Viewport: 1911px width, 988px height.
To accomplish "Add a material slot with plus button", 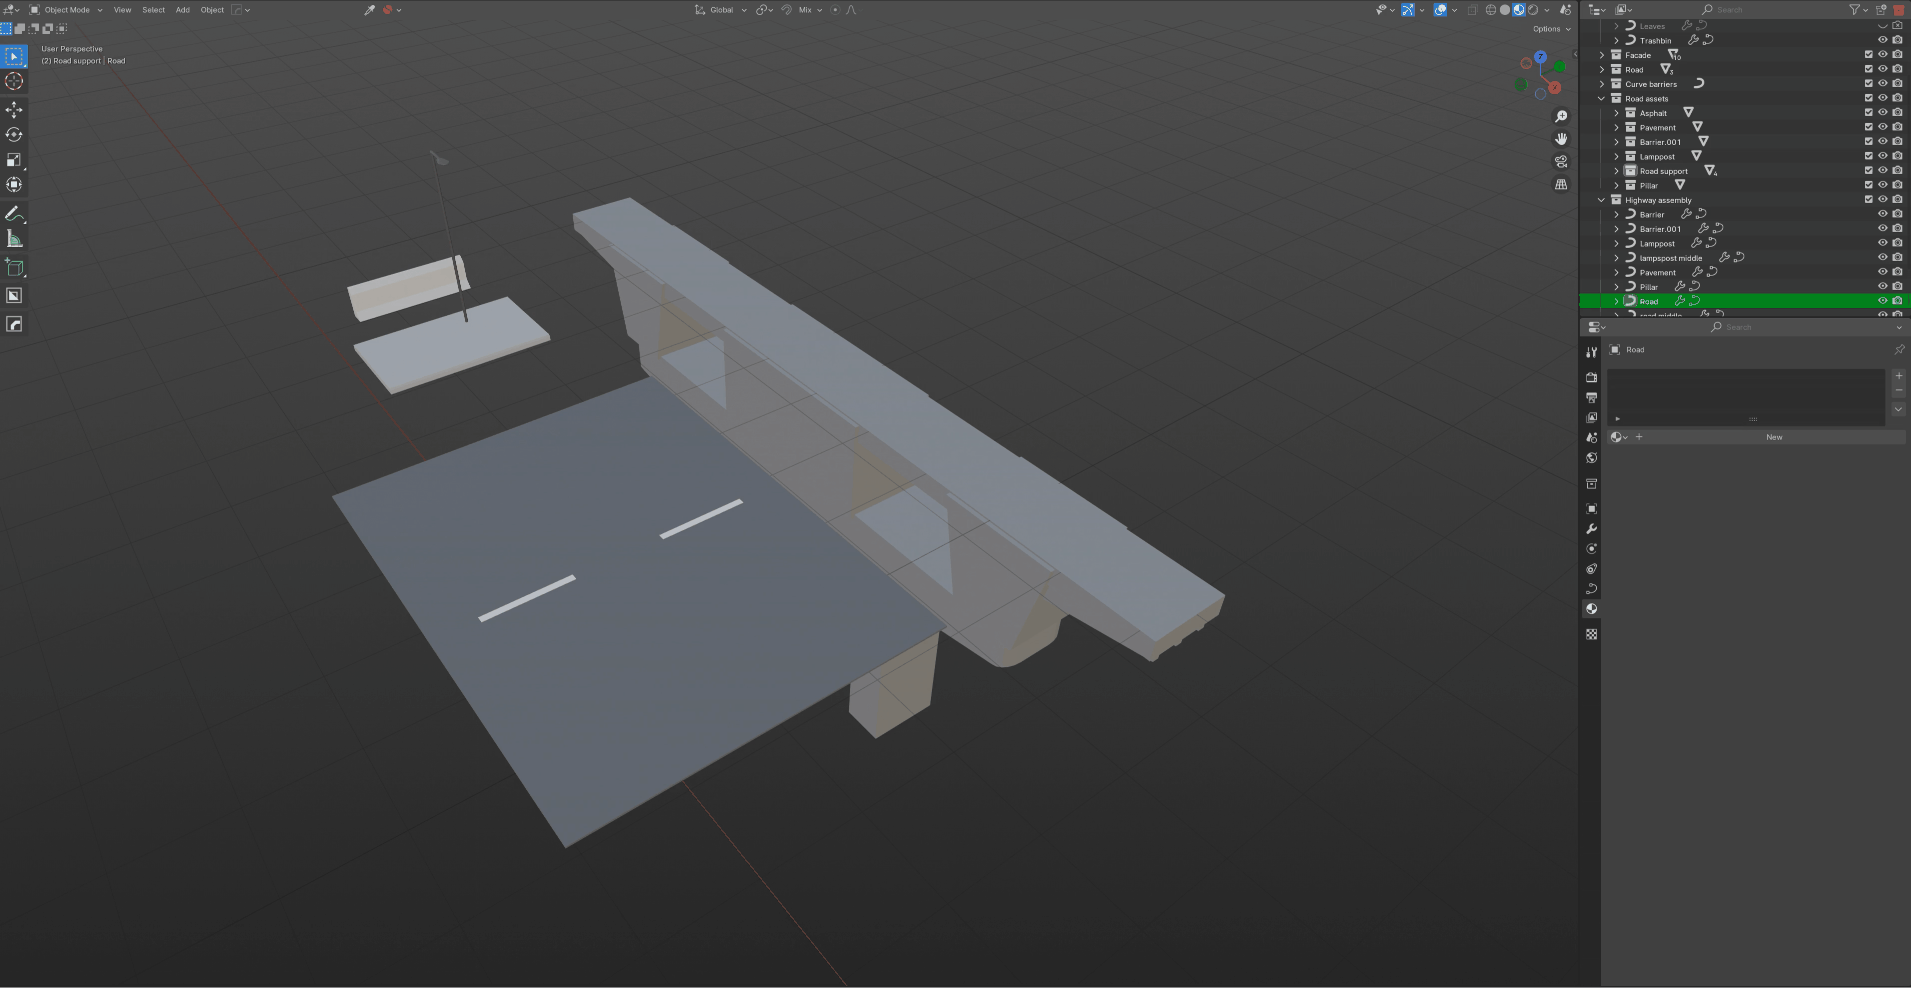I will tap(1898, 376).
